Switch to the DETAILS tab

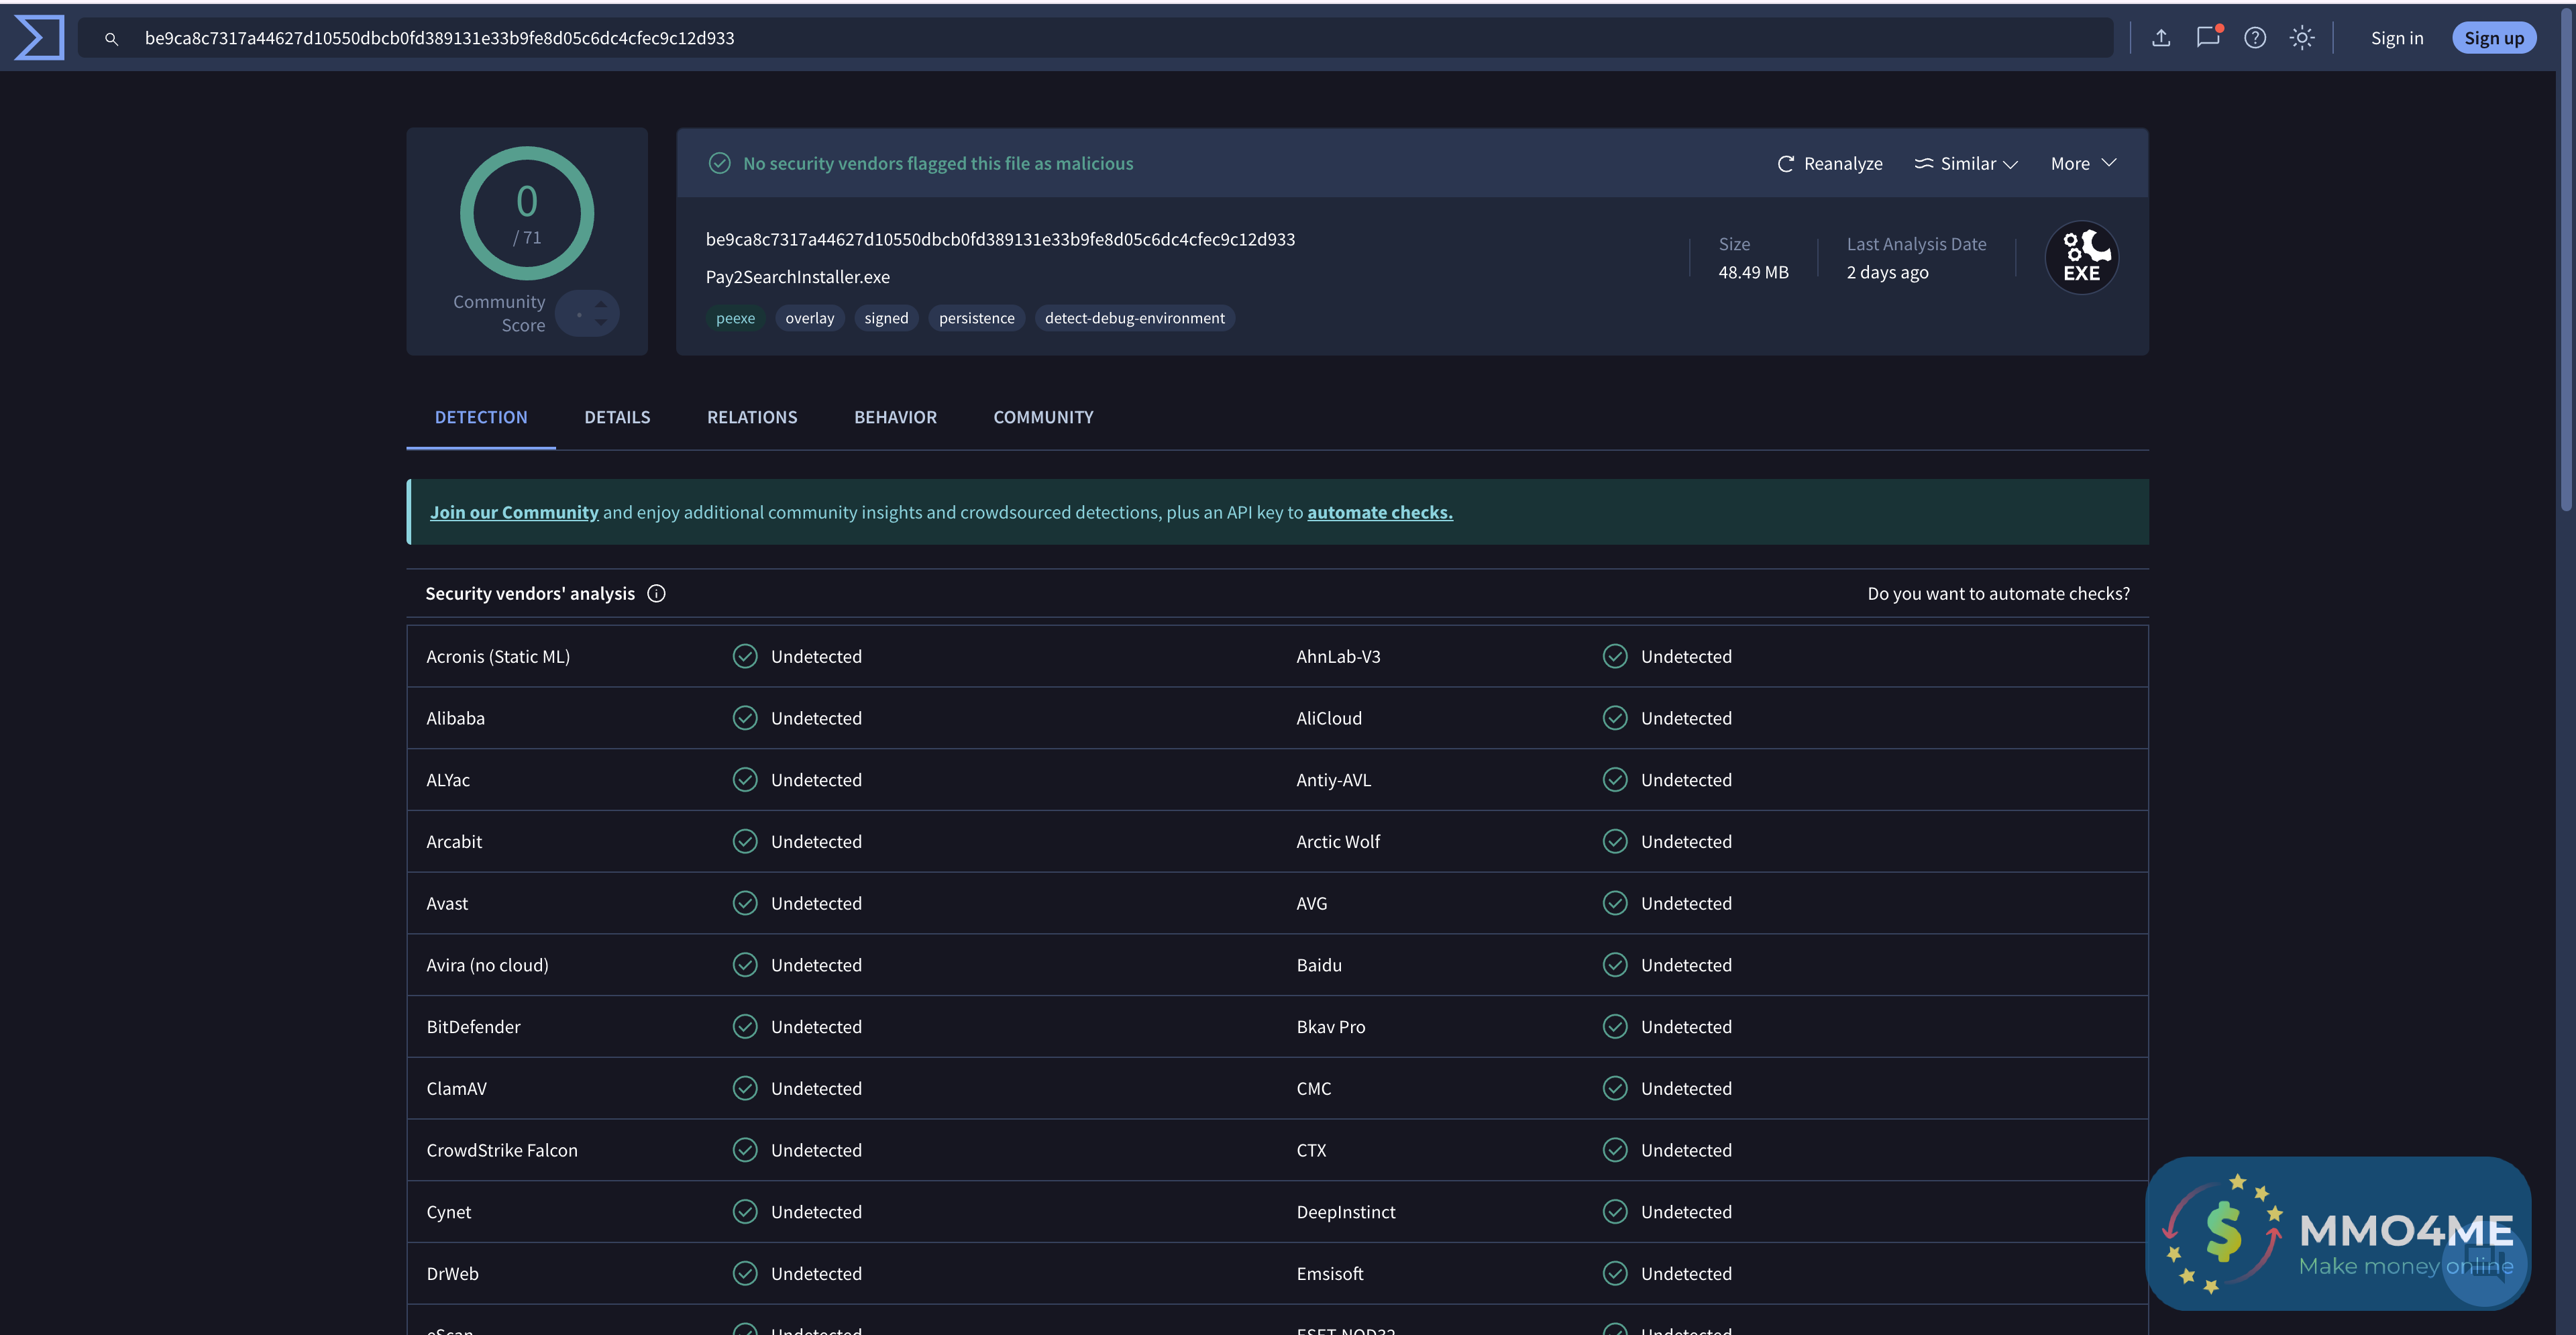tap(617, 417)
